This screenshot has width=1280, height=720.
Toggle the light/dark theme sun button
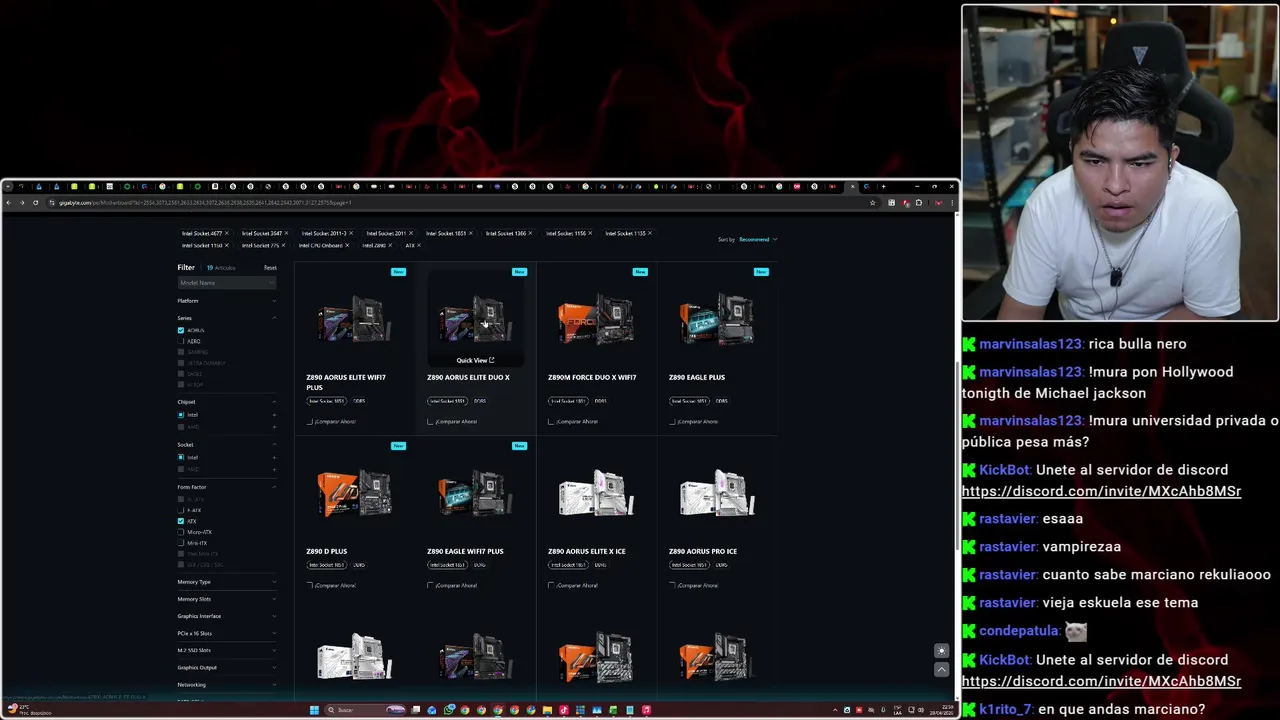[941, 651]
